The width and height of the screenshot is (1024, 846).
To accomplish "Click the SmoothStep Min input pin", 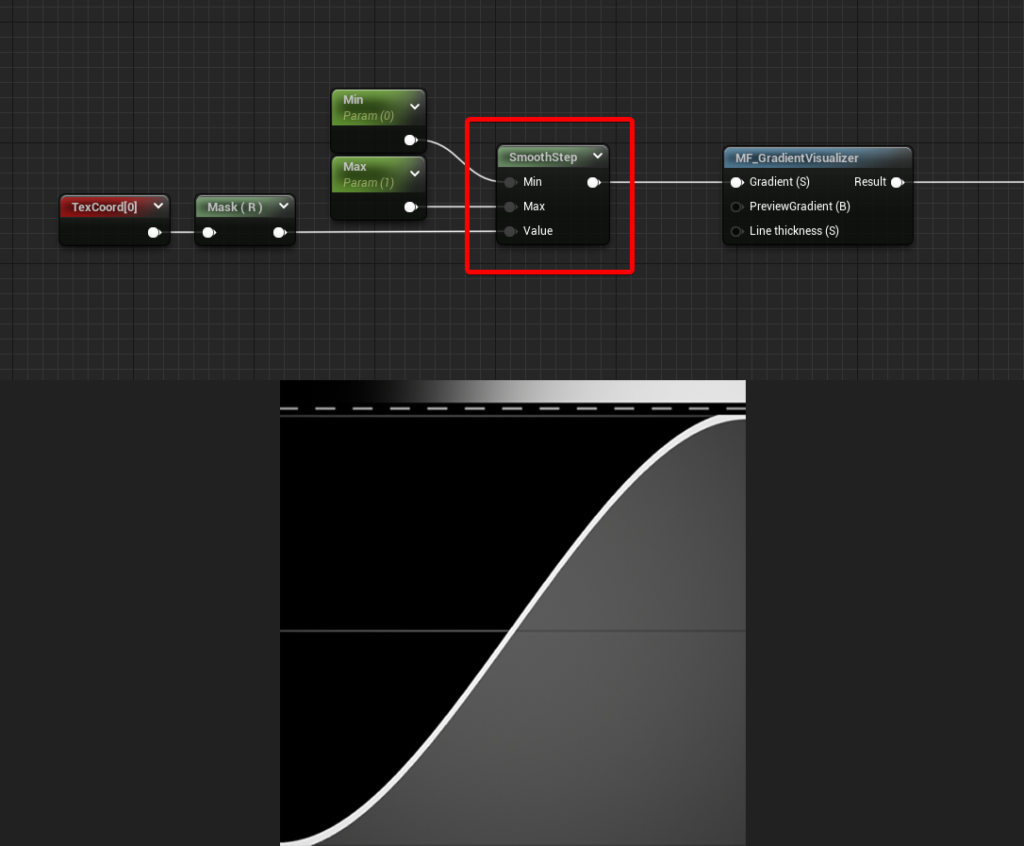I will [x=510, y=182].
